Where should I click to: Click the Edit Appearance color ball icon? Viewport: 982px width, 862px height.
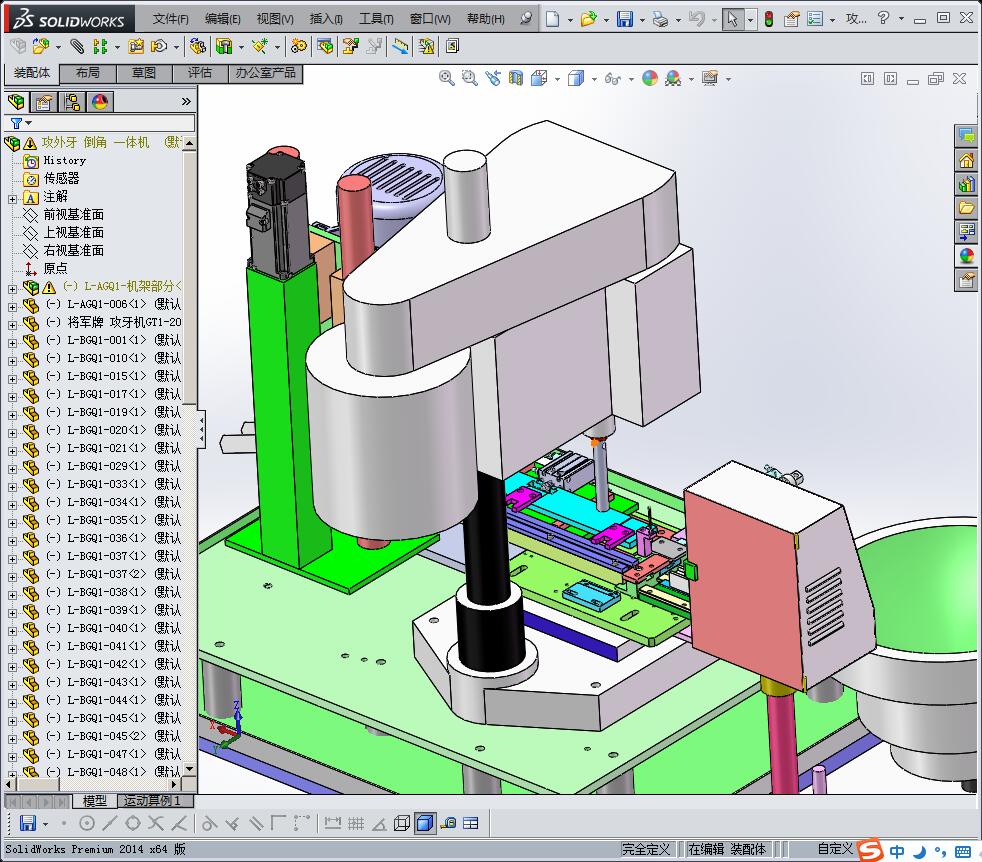click(x=650, y=78)
